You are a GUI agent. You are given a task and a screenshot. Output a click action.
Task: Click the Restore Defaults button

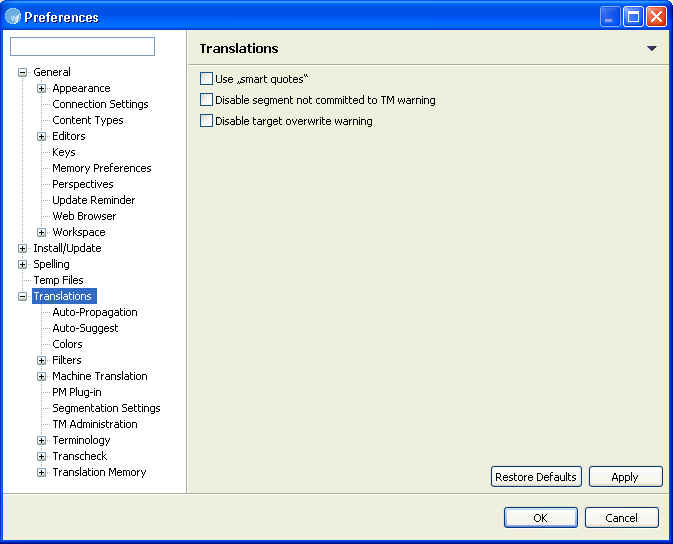point(536,477)
